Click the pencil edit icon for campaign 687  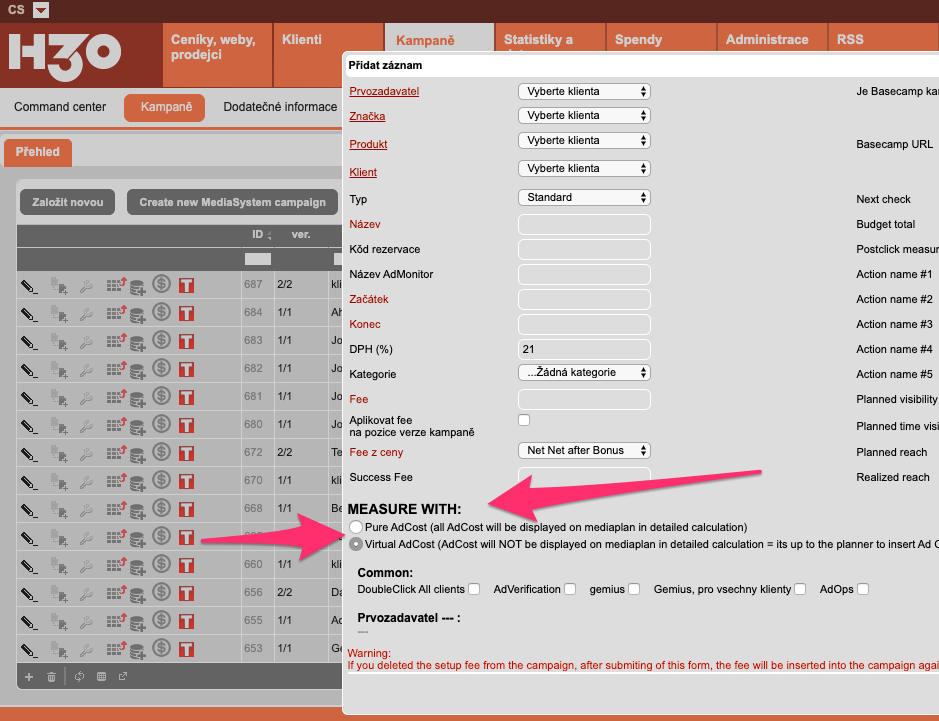tap(29, 285)
